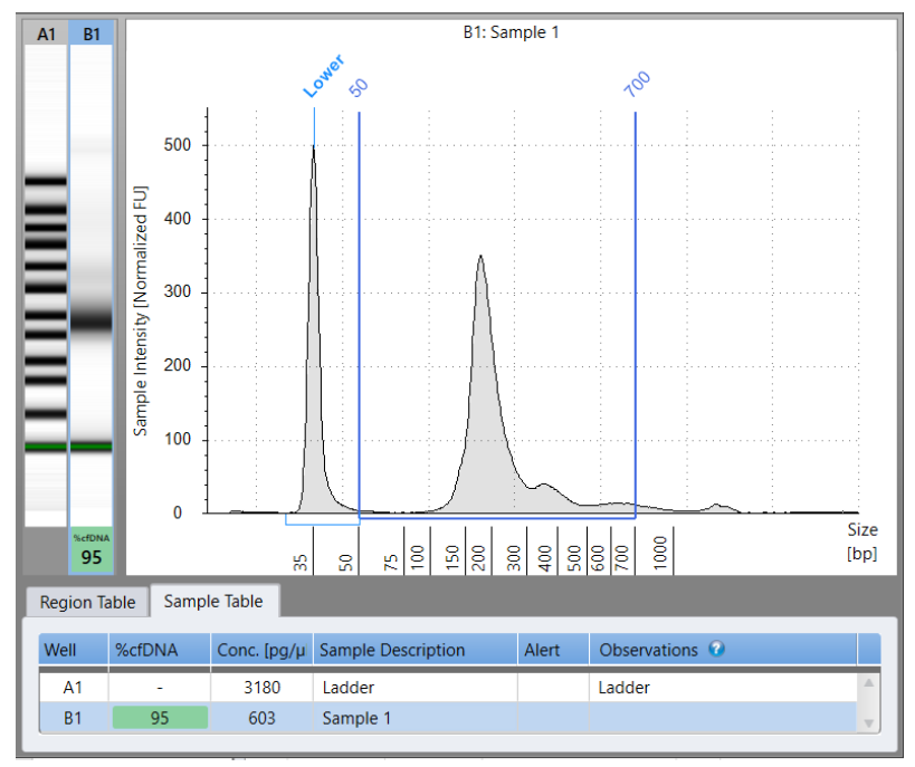The image size is (915, 767).
Task: Sort by the Sample Description column header
Action: [415, 650]
